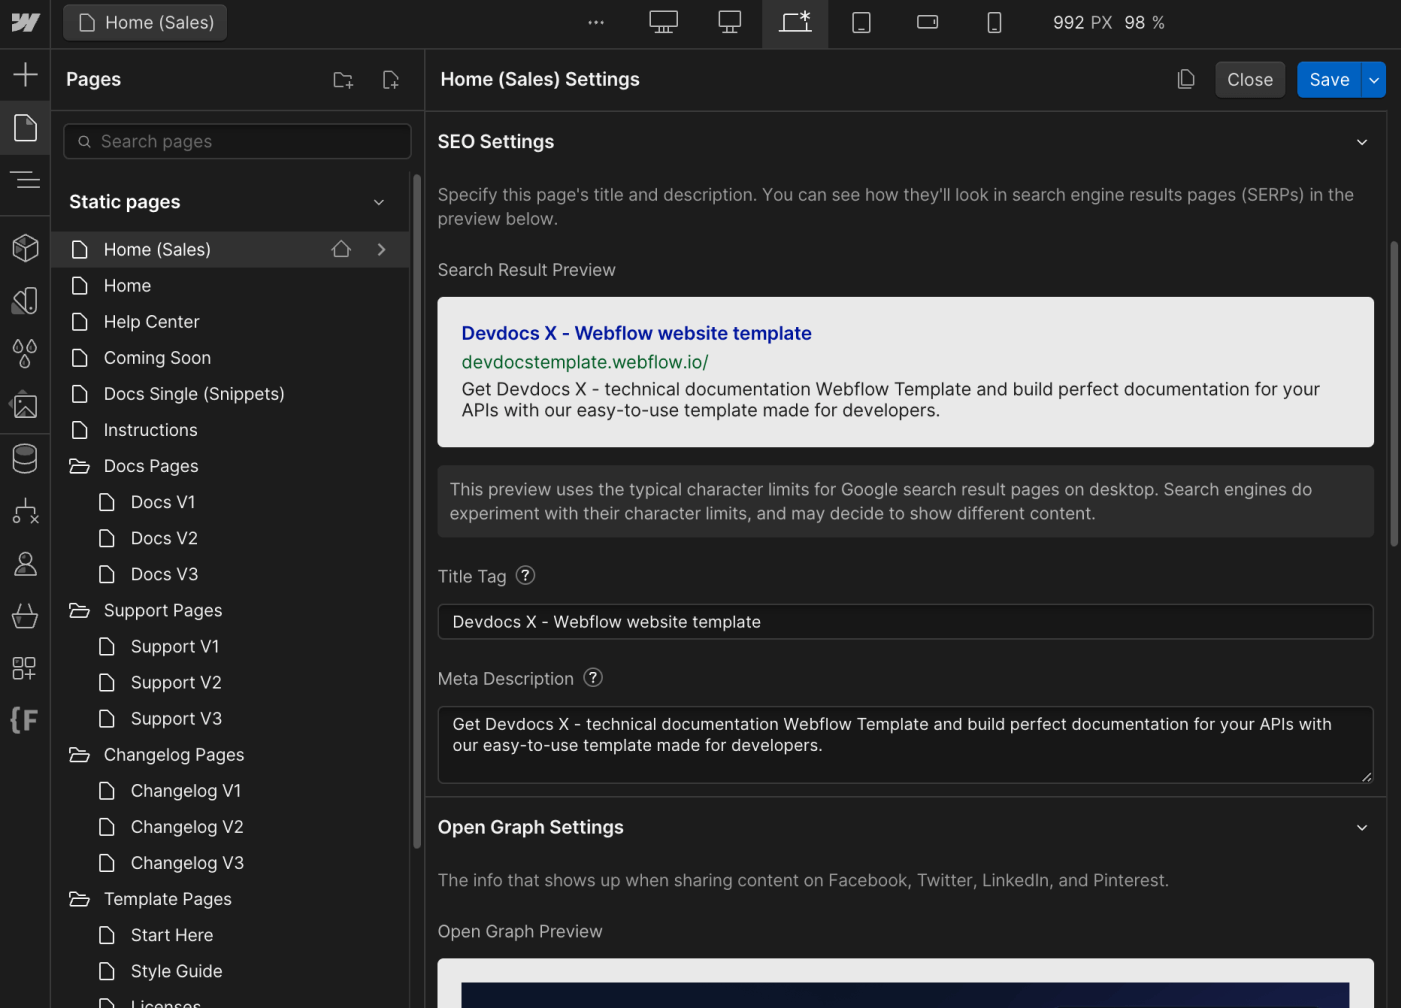Screen dimensions: 1401x1008
Task: Select the Support V1 page
Action: pos(230,647)
